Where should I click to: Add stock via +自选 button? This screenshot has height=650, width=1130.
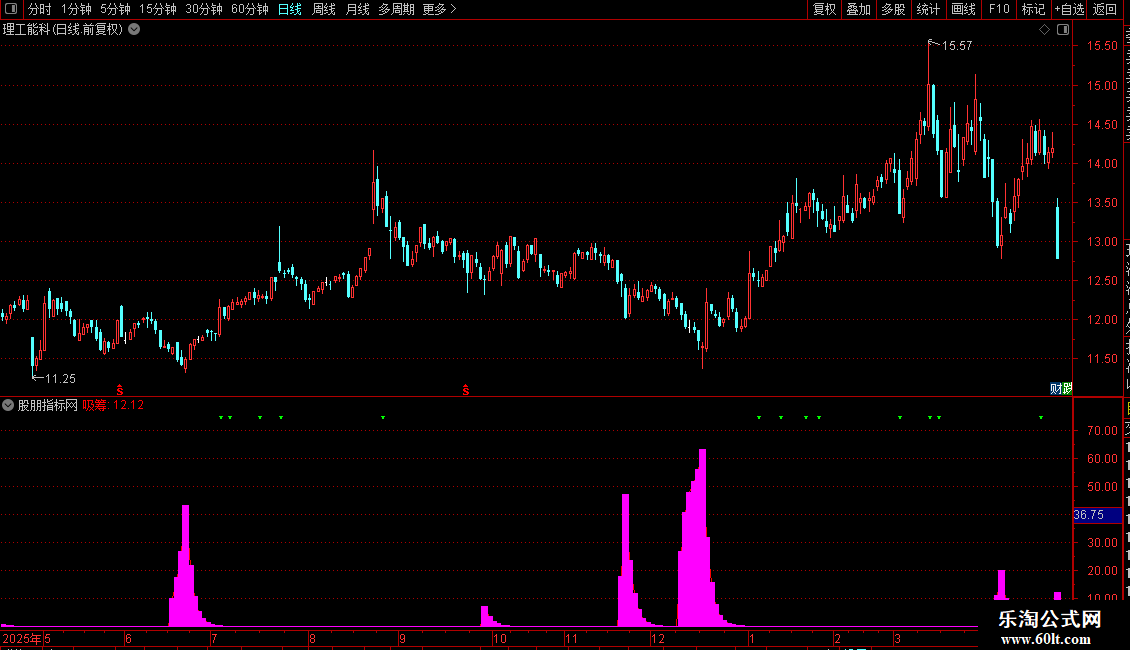pyautogui.click(x=1069, y=9)
